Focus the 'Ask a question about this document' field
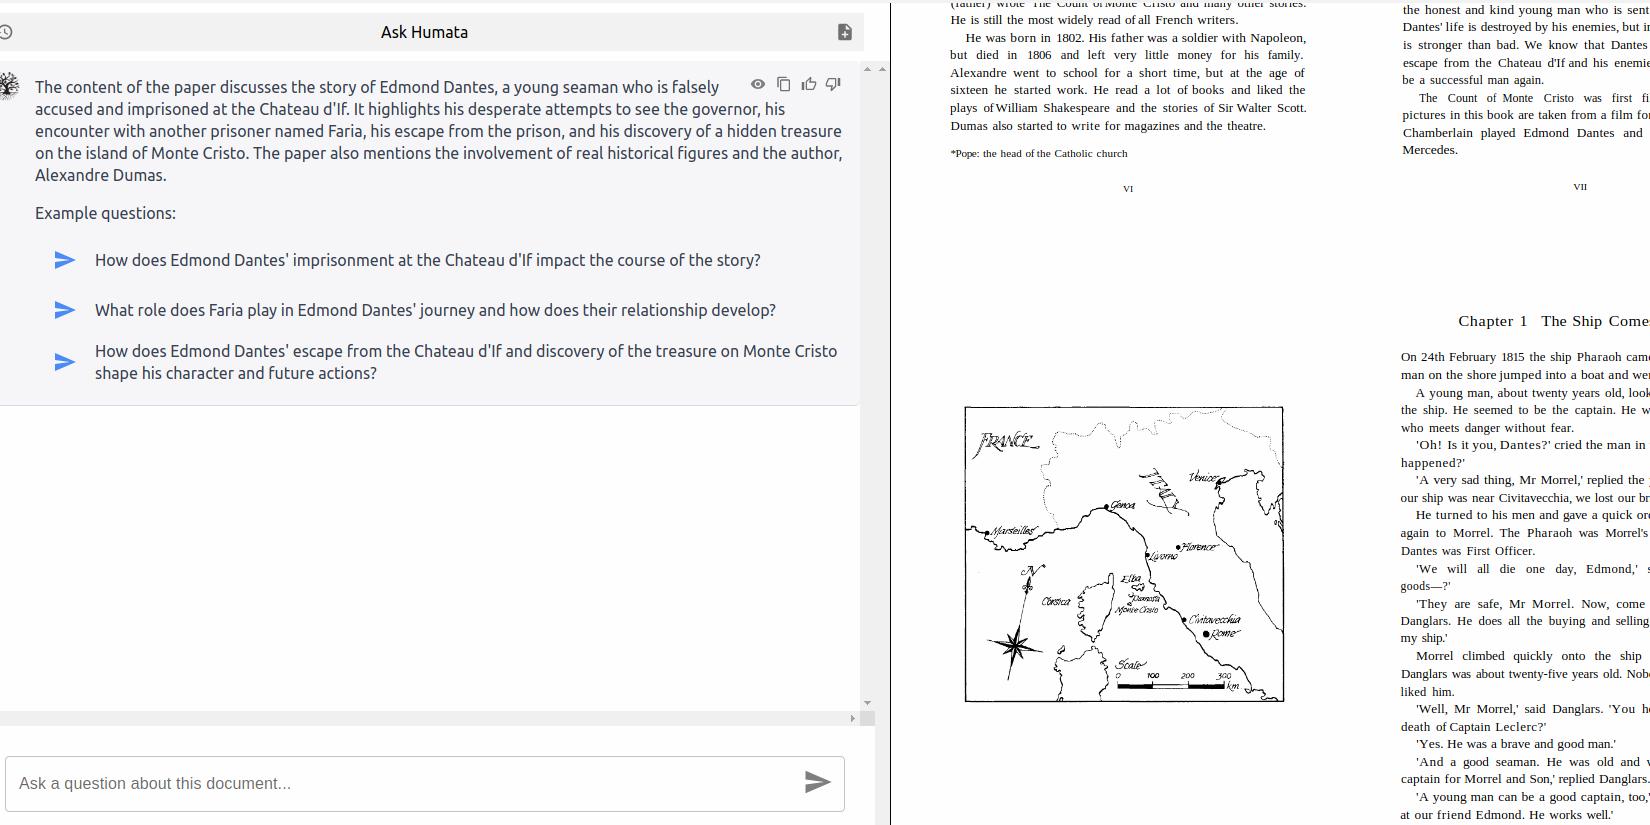Screen dimensions: 1650x825 (400, 783)
